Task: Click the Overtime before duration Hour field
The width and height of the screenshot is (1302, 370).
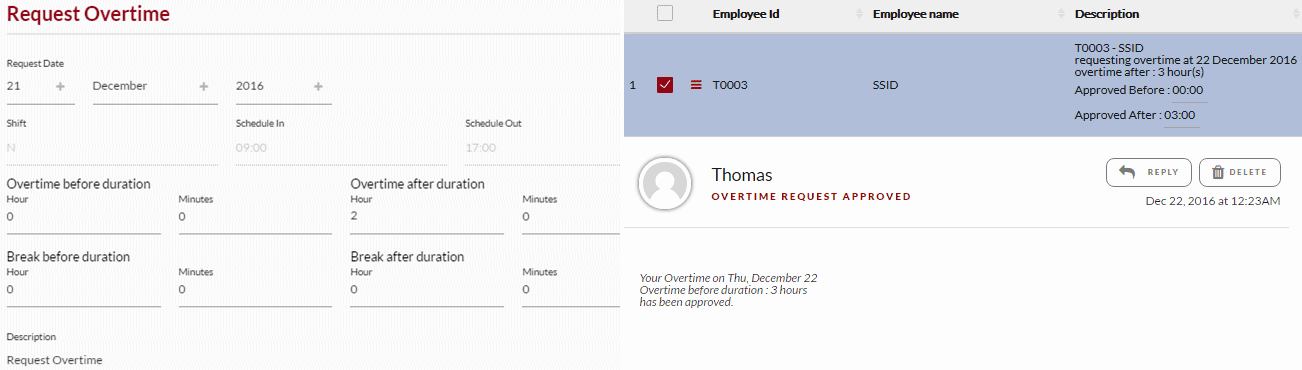Action: pos(84,217)
